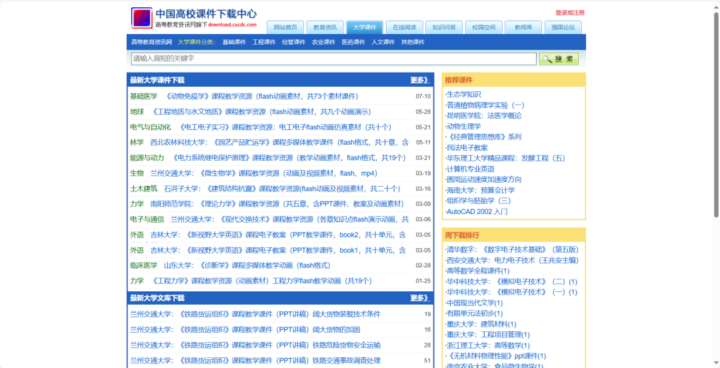Click the site logo icon
The width and height of the screenshot is (720, 368).
pyautogui.click(x=141, y=18)
